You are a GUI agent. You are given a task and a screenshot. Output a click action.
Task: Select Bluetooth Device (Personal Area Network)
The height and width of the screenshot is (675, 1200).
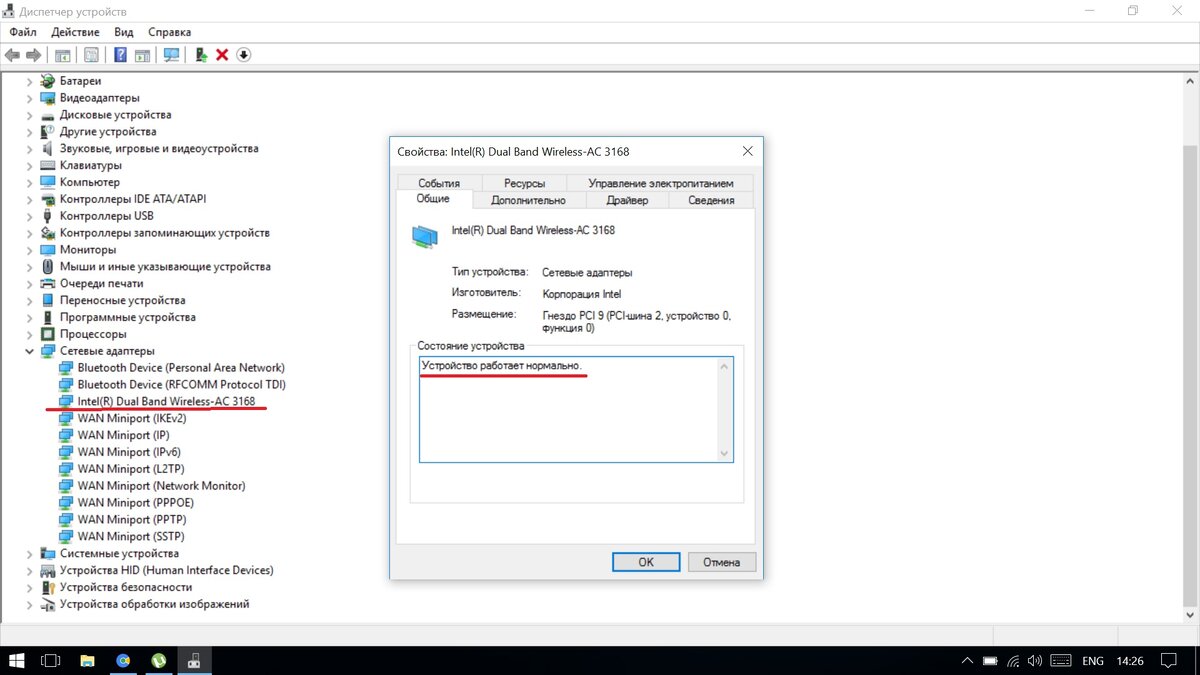pos(181,368)
